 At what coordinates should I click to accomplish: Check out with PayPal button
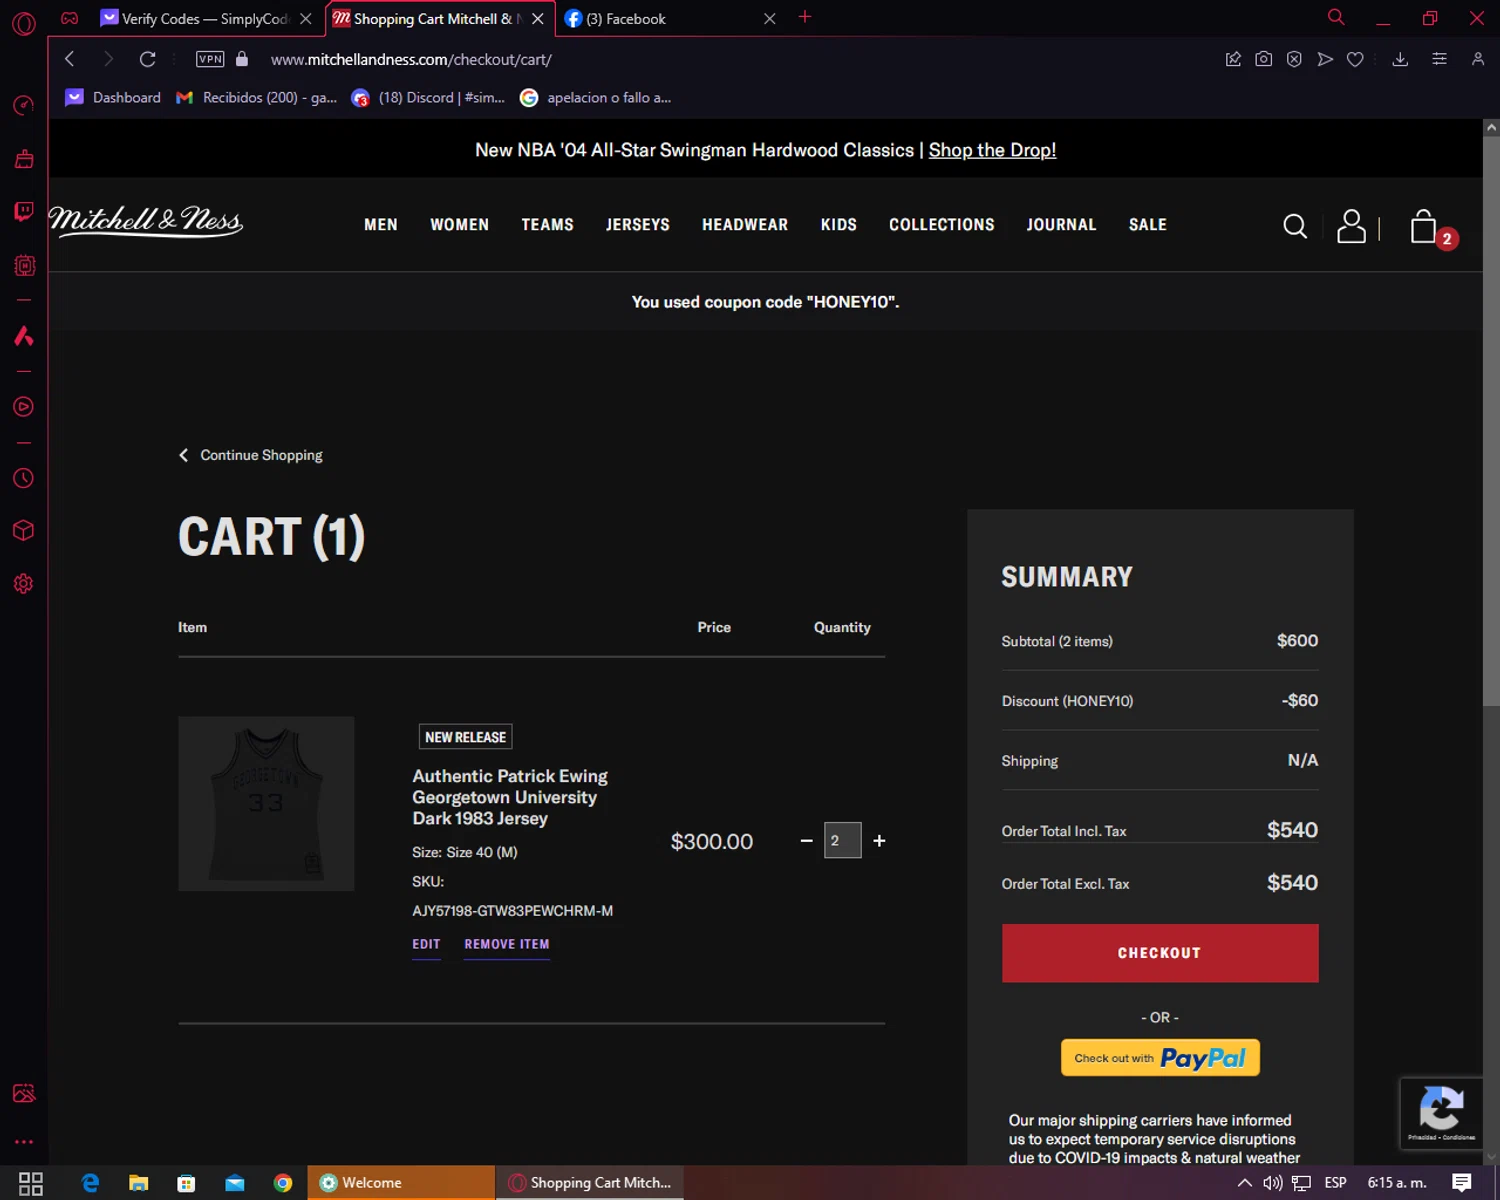coord(1160,1058)
